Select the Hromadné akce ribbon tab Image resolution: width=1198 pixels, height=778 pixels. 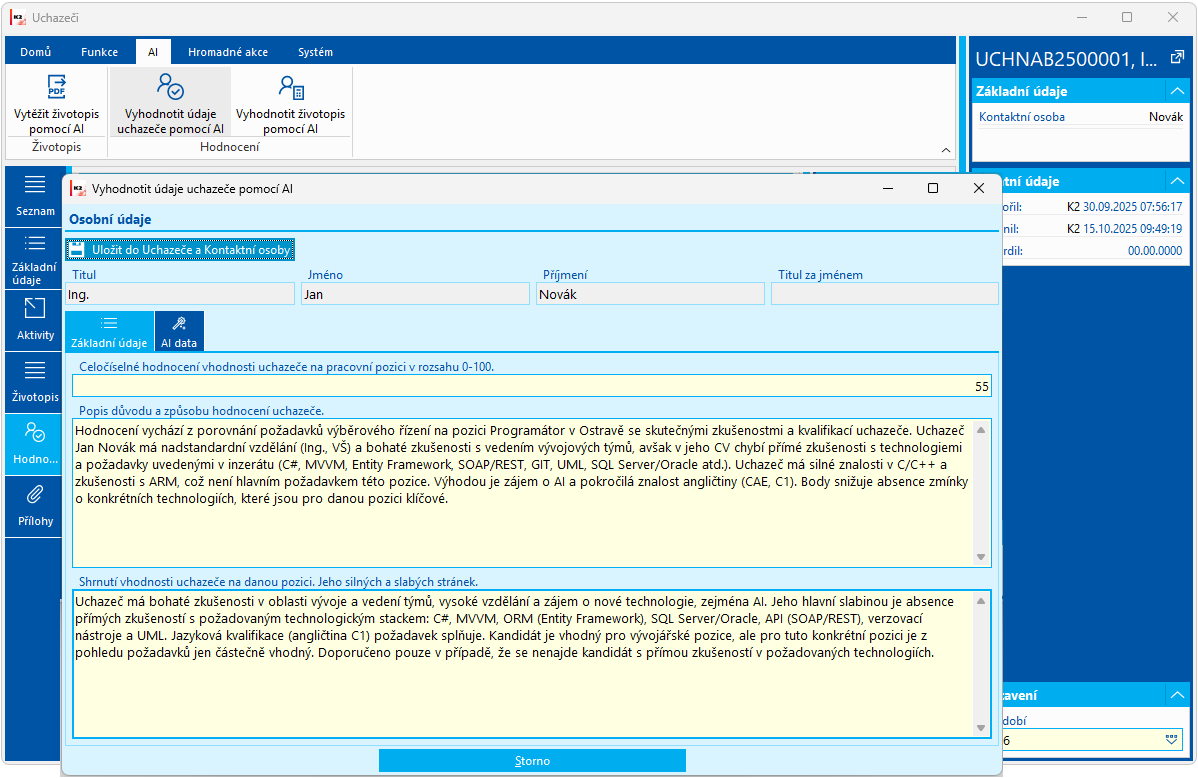pyautogui.click(x=228, y=52)
